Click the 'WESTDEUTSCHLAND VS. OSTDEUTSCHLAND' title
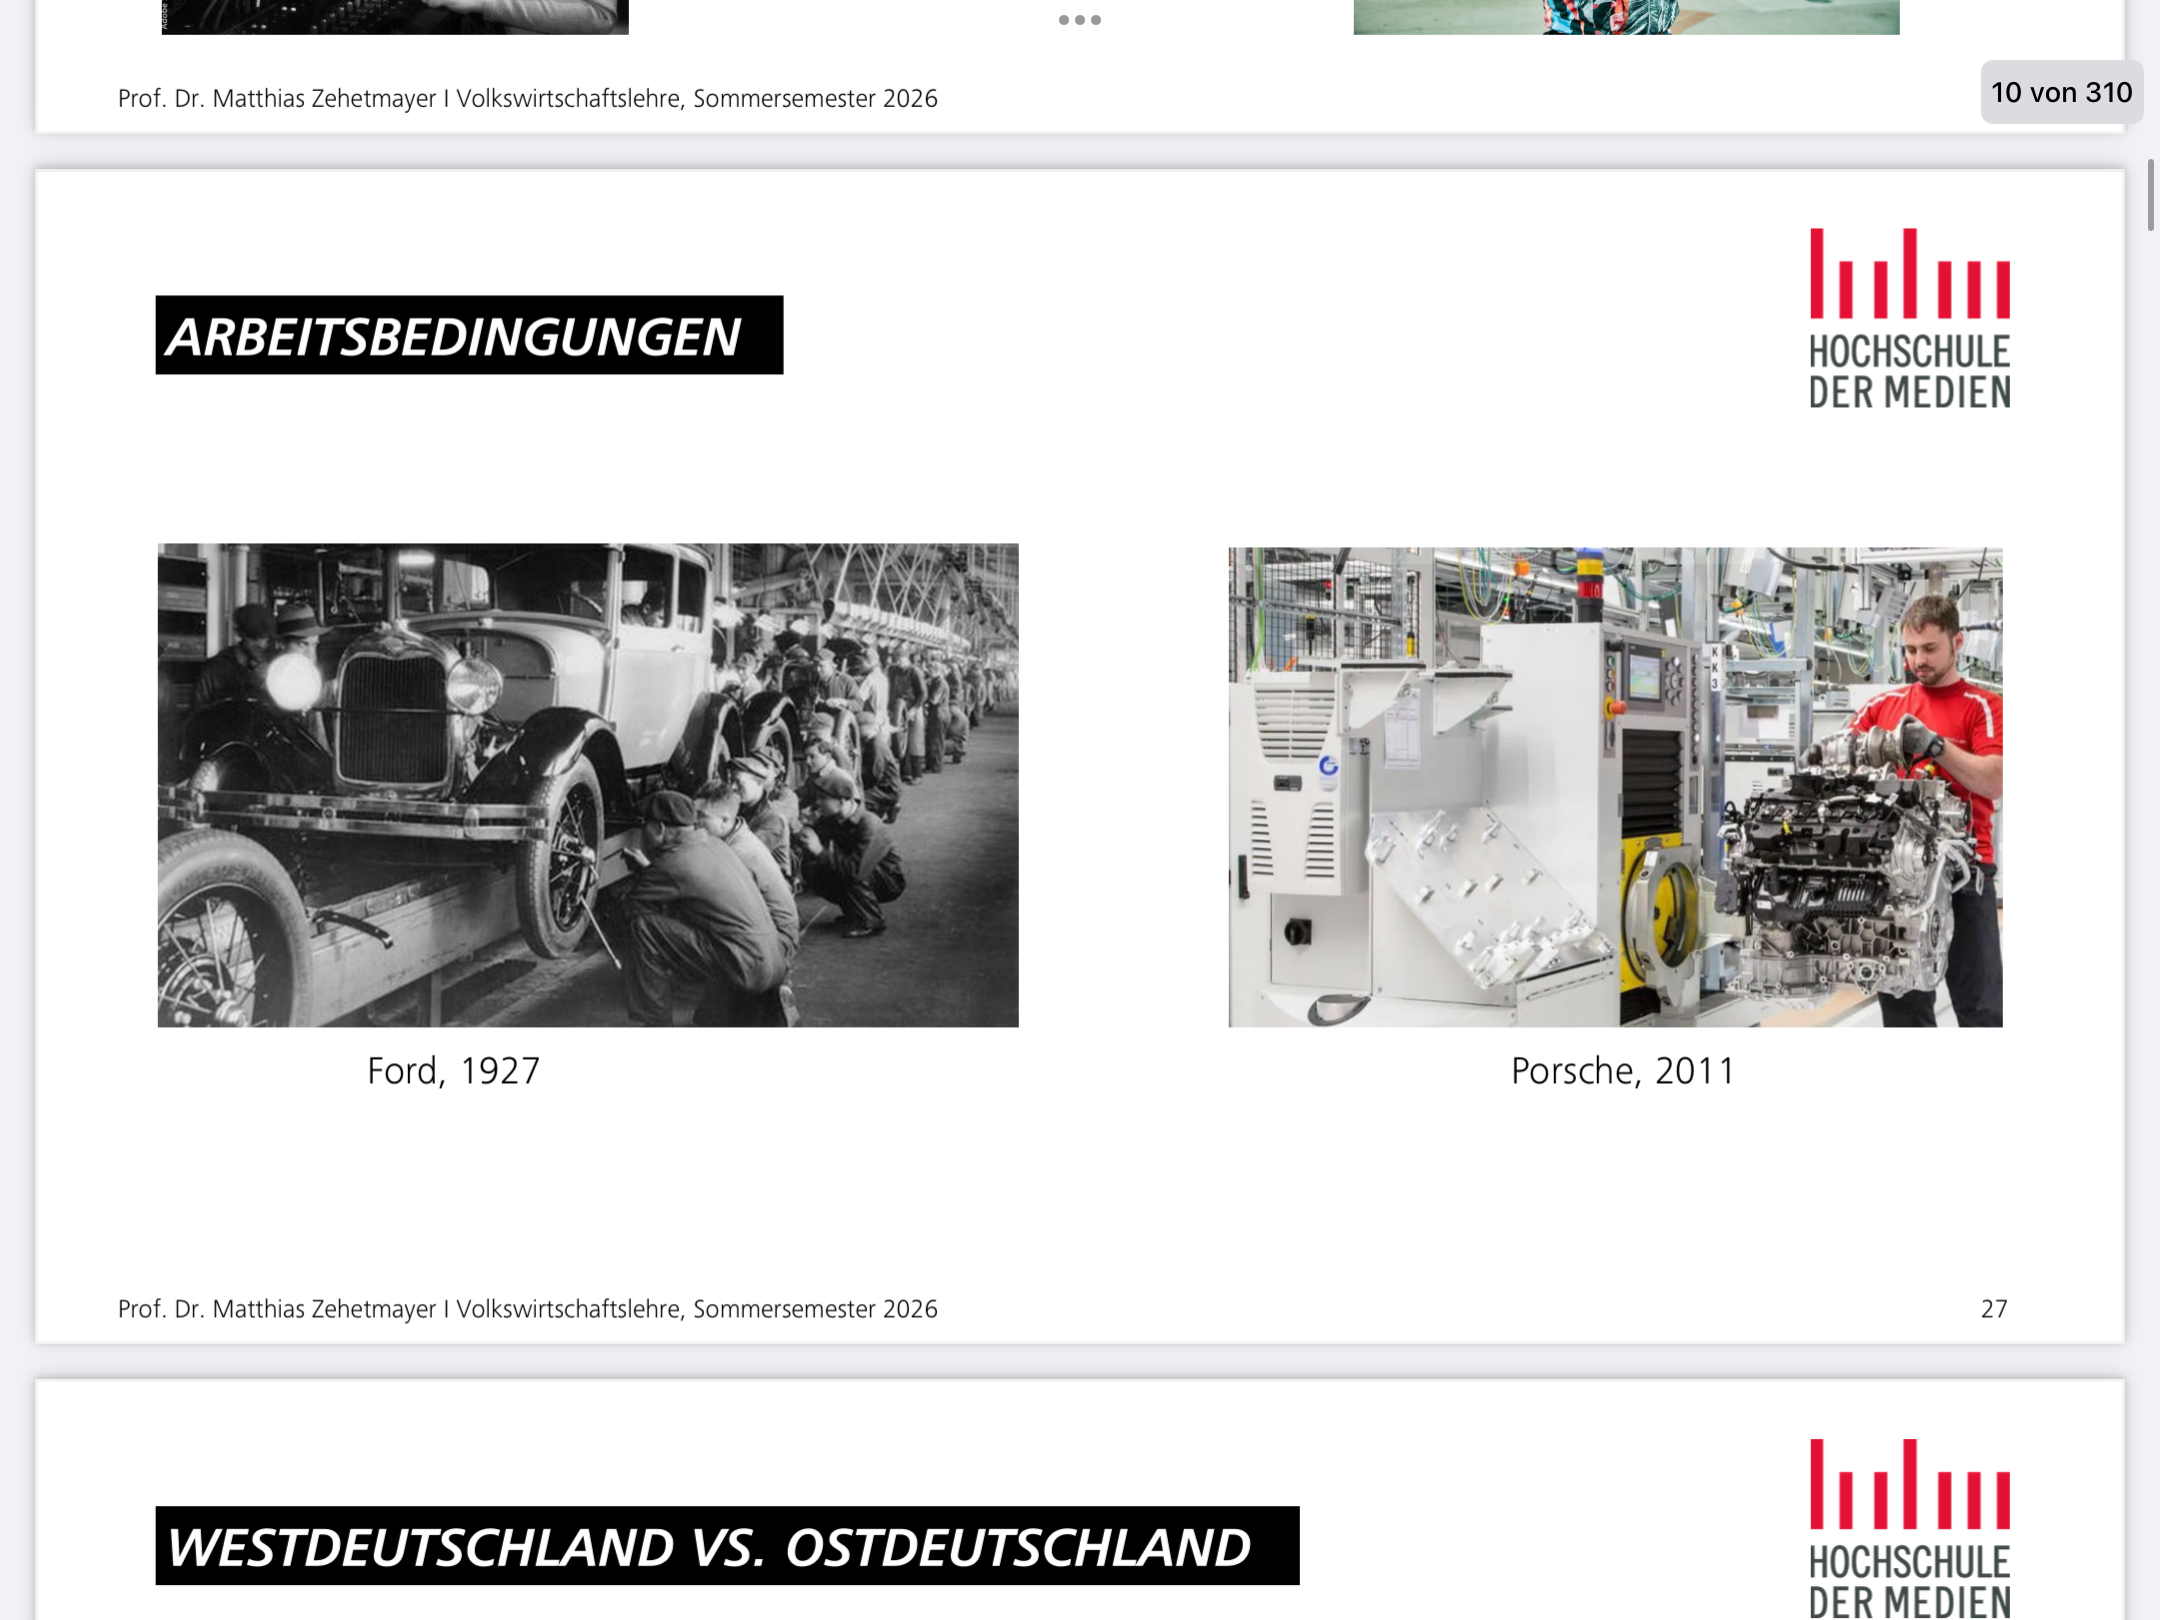This screenshot has height=1620, width=2160. tap(727, 1546)
